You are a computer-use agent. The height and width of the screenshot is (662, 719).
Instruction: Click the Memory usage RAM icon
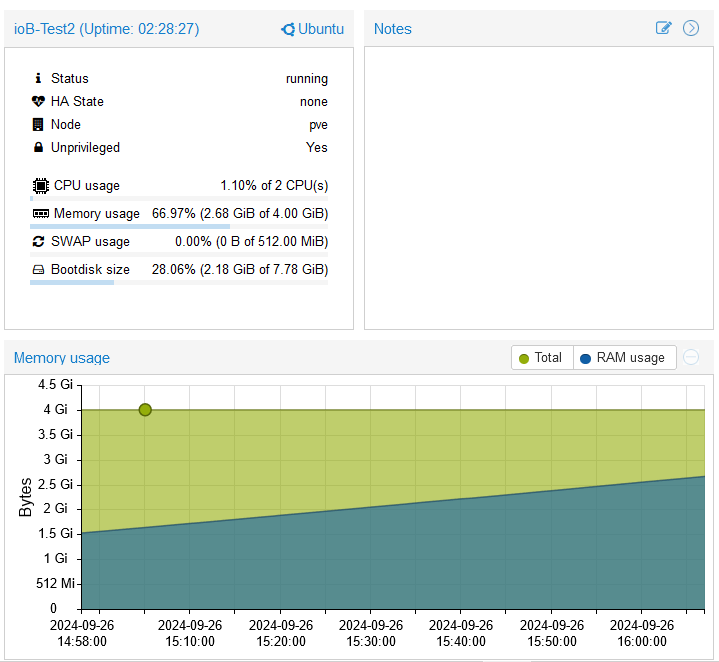point(41,213)
